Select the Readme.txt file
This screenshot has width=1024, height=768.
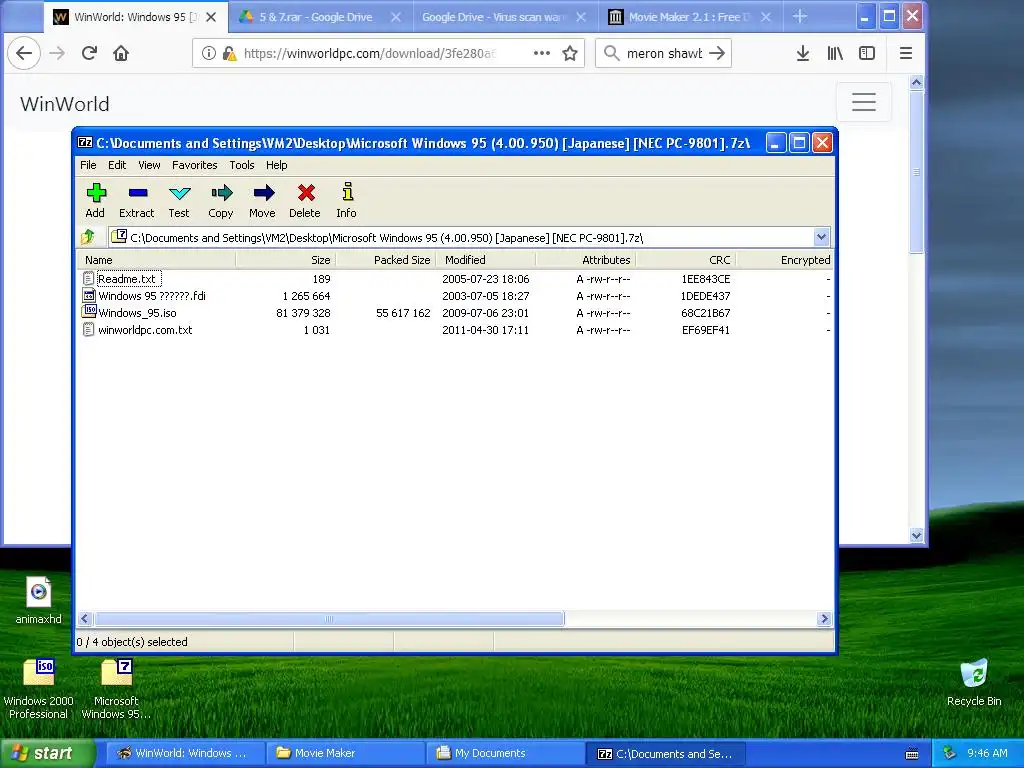[127, 279]
